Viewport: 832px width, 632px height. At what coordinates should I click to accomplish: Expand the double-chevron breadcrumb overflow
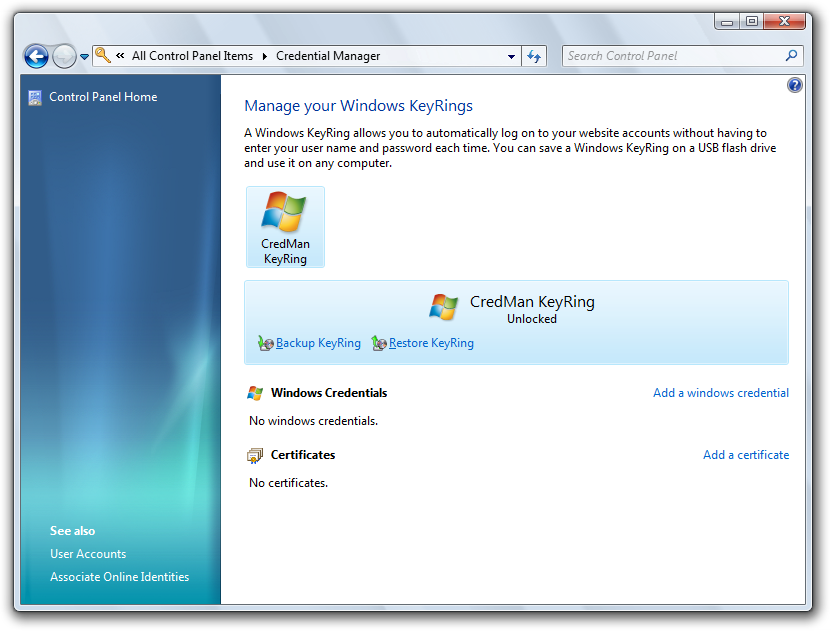pyautogui.click(x=120, y=55)
